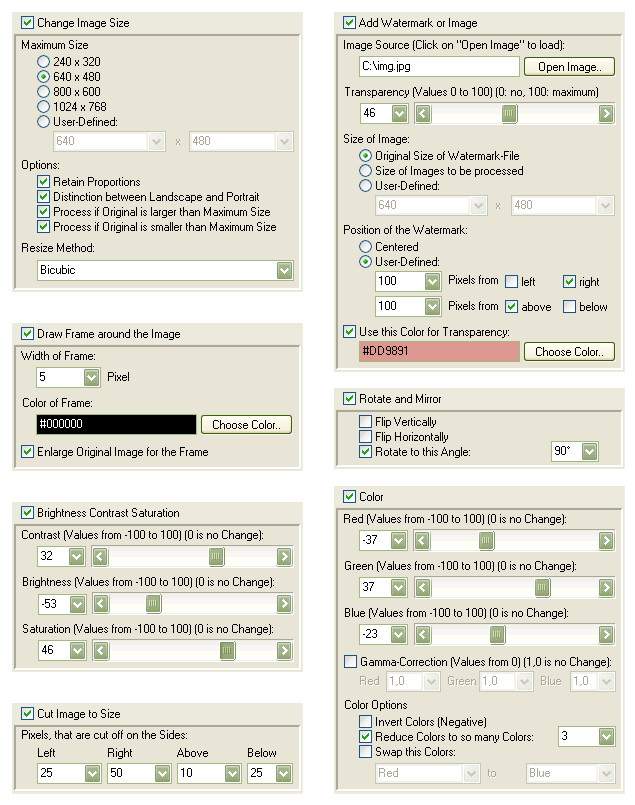
Task: Select the 240 x 320 maximum size option
Action: point(44,62)
